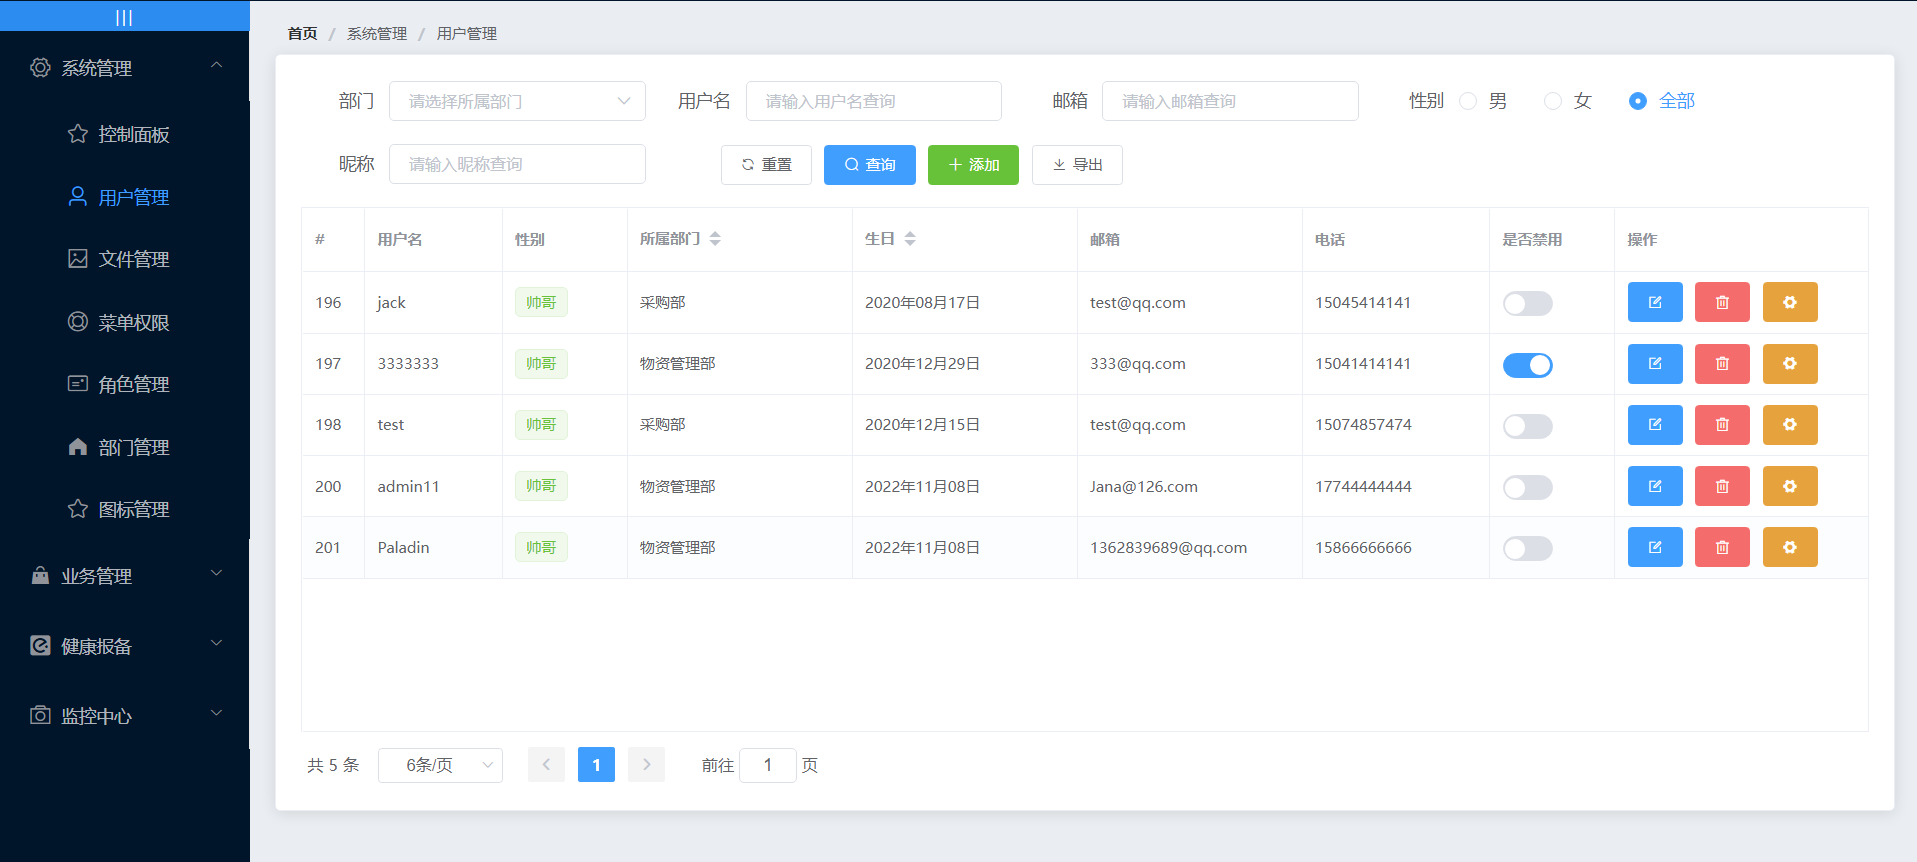The image size is (1917, 862).
Task: Go to the next page arrow
Action: [x=647, y=764]
